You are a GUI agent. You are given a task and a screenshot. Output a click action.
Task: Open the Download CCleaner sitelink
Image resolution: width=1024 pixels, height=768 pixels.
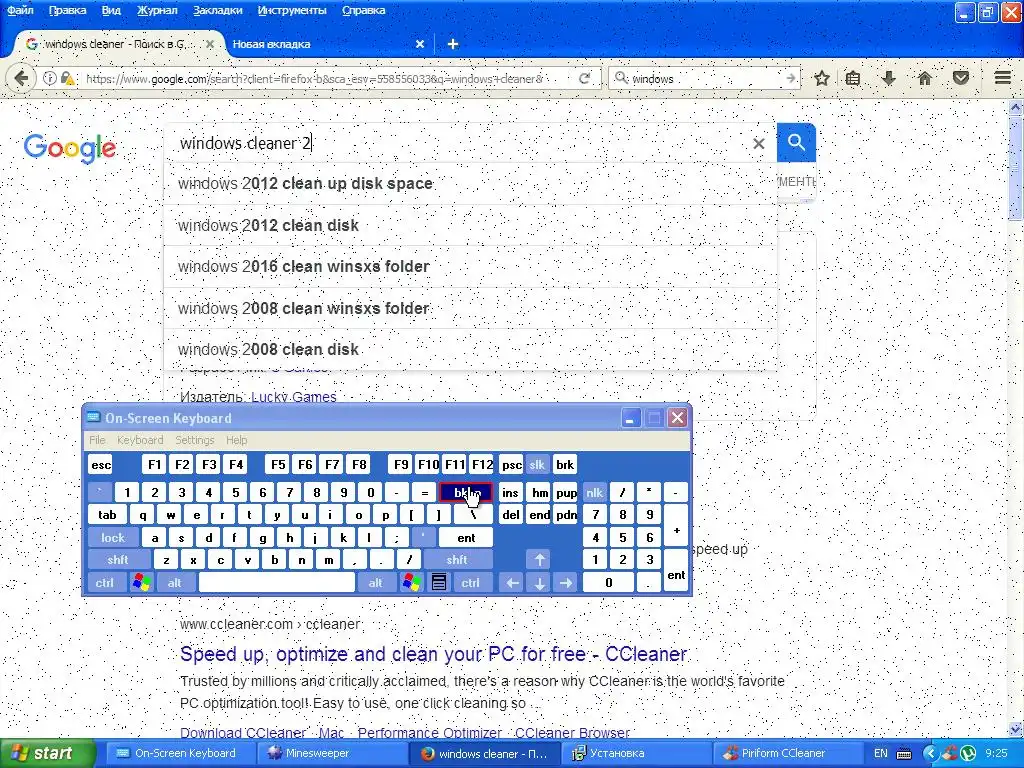pos(243,733)
